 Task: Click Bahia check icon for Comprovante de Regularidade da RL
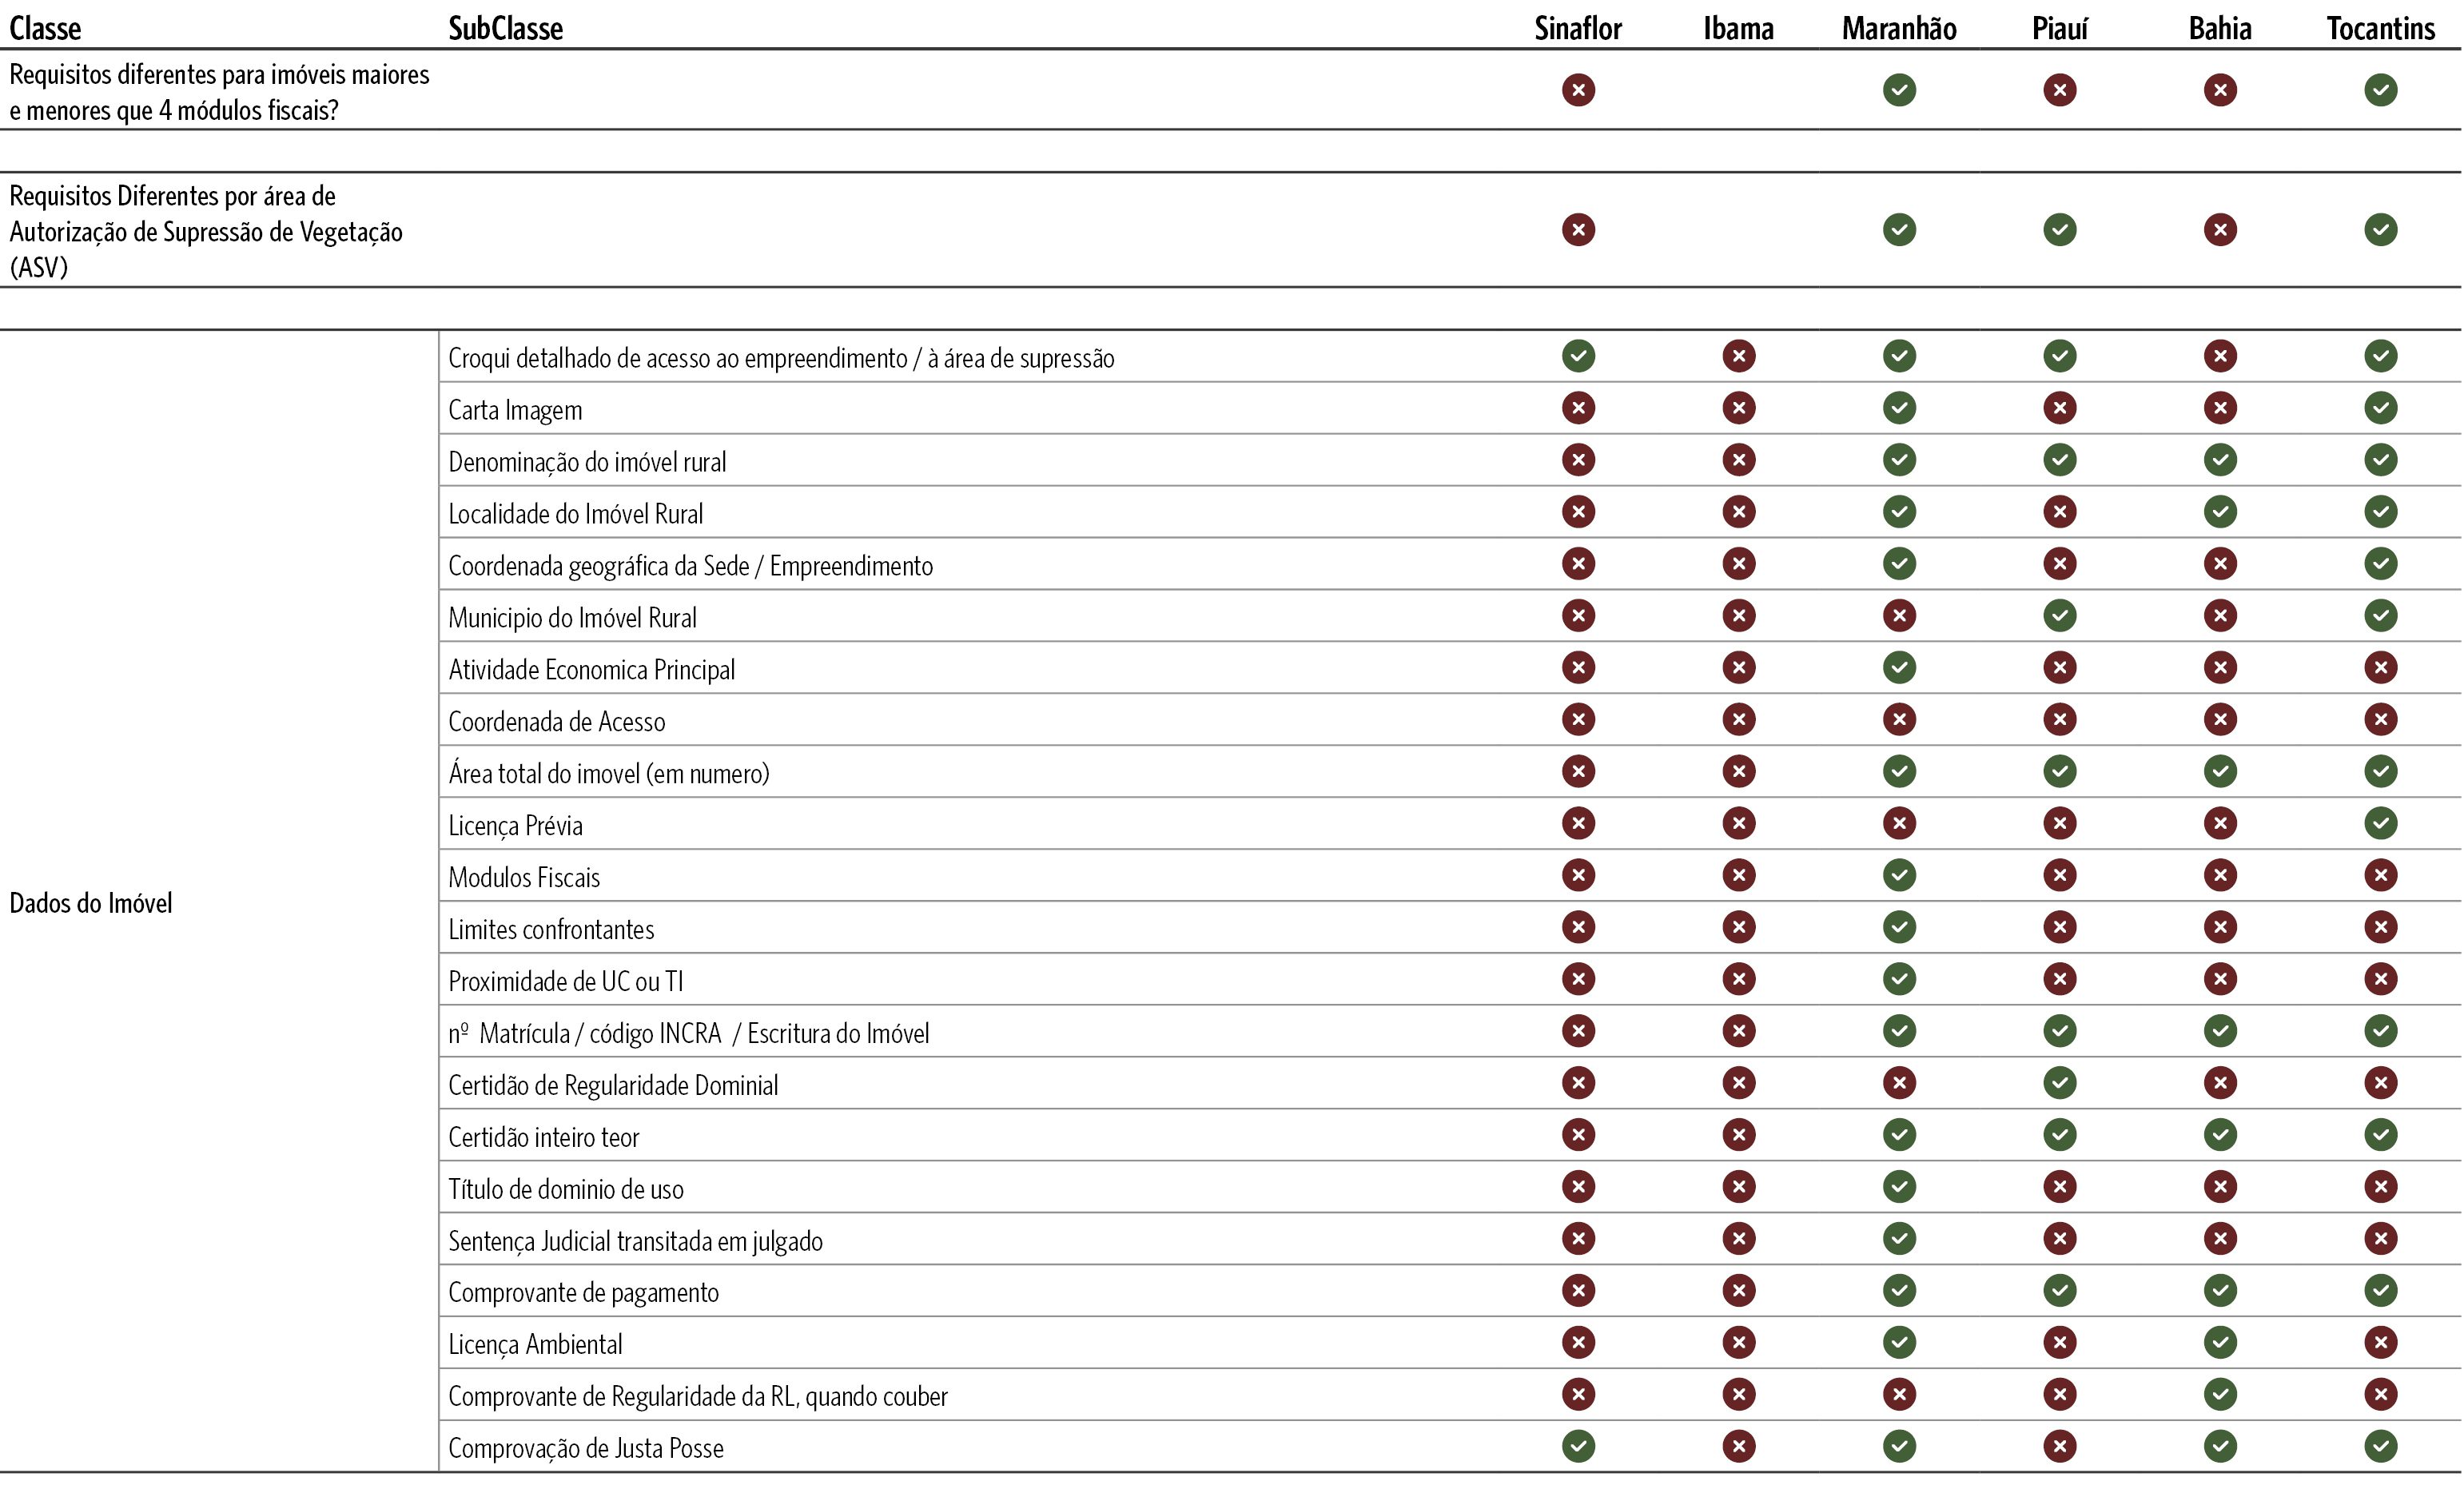(2220, 1394)
